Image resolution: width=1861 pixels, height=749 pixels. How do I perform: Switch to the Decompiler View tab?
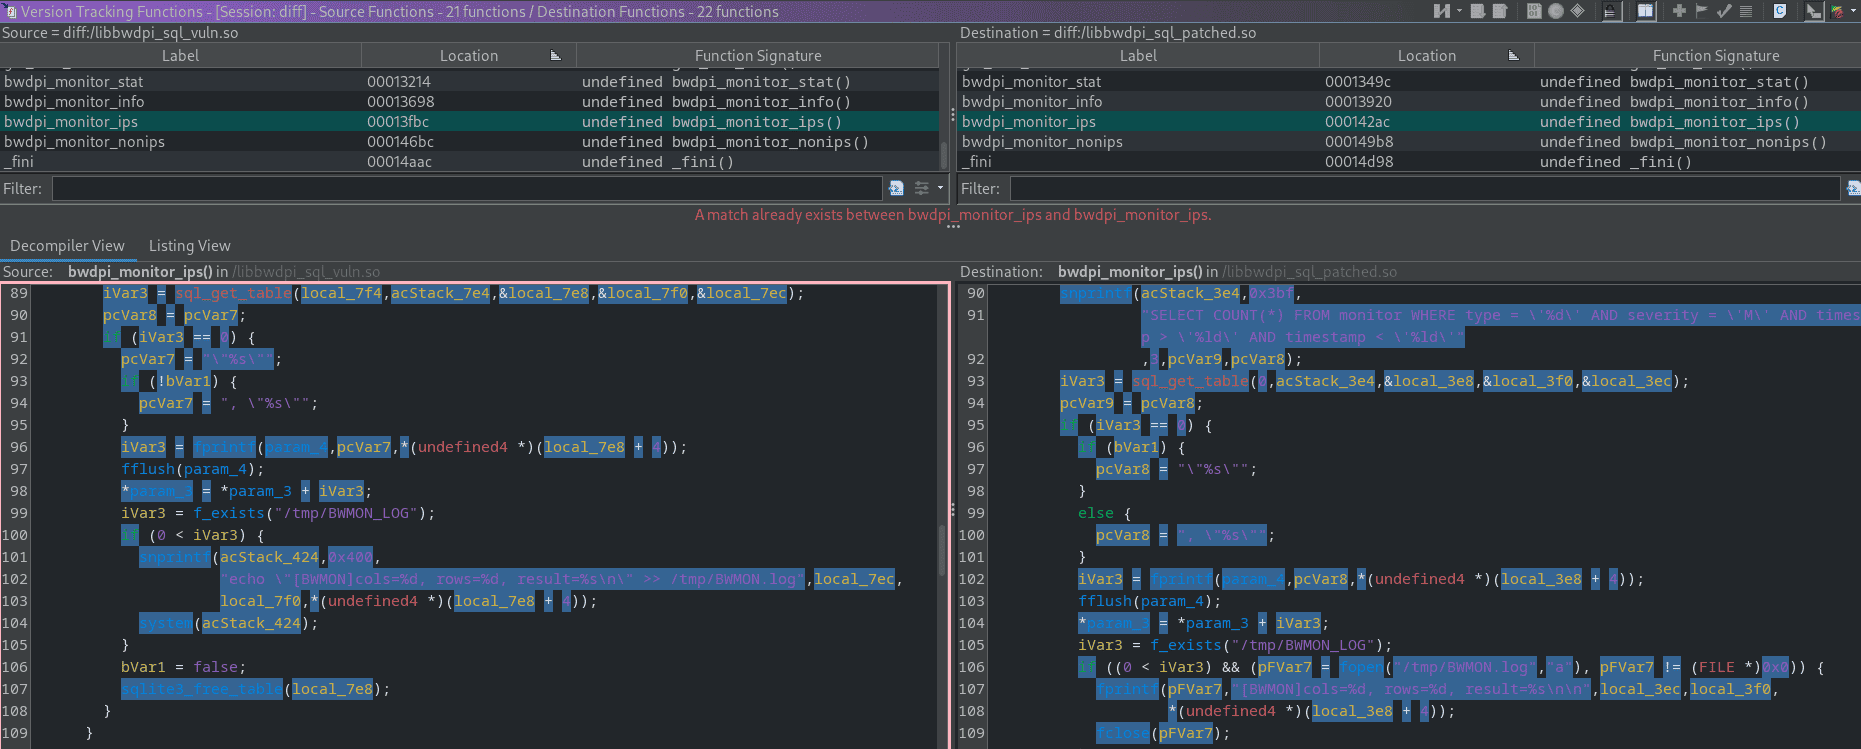[x=67, y=246]
